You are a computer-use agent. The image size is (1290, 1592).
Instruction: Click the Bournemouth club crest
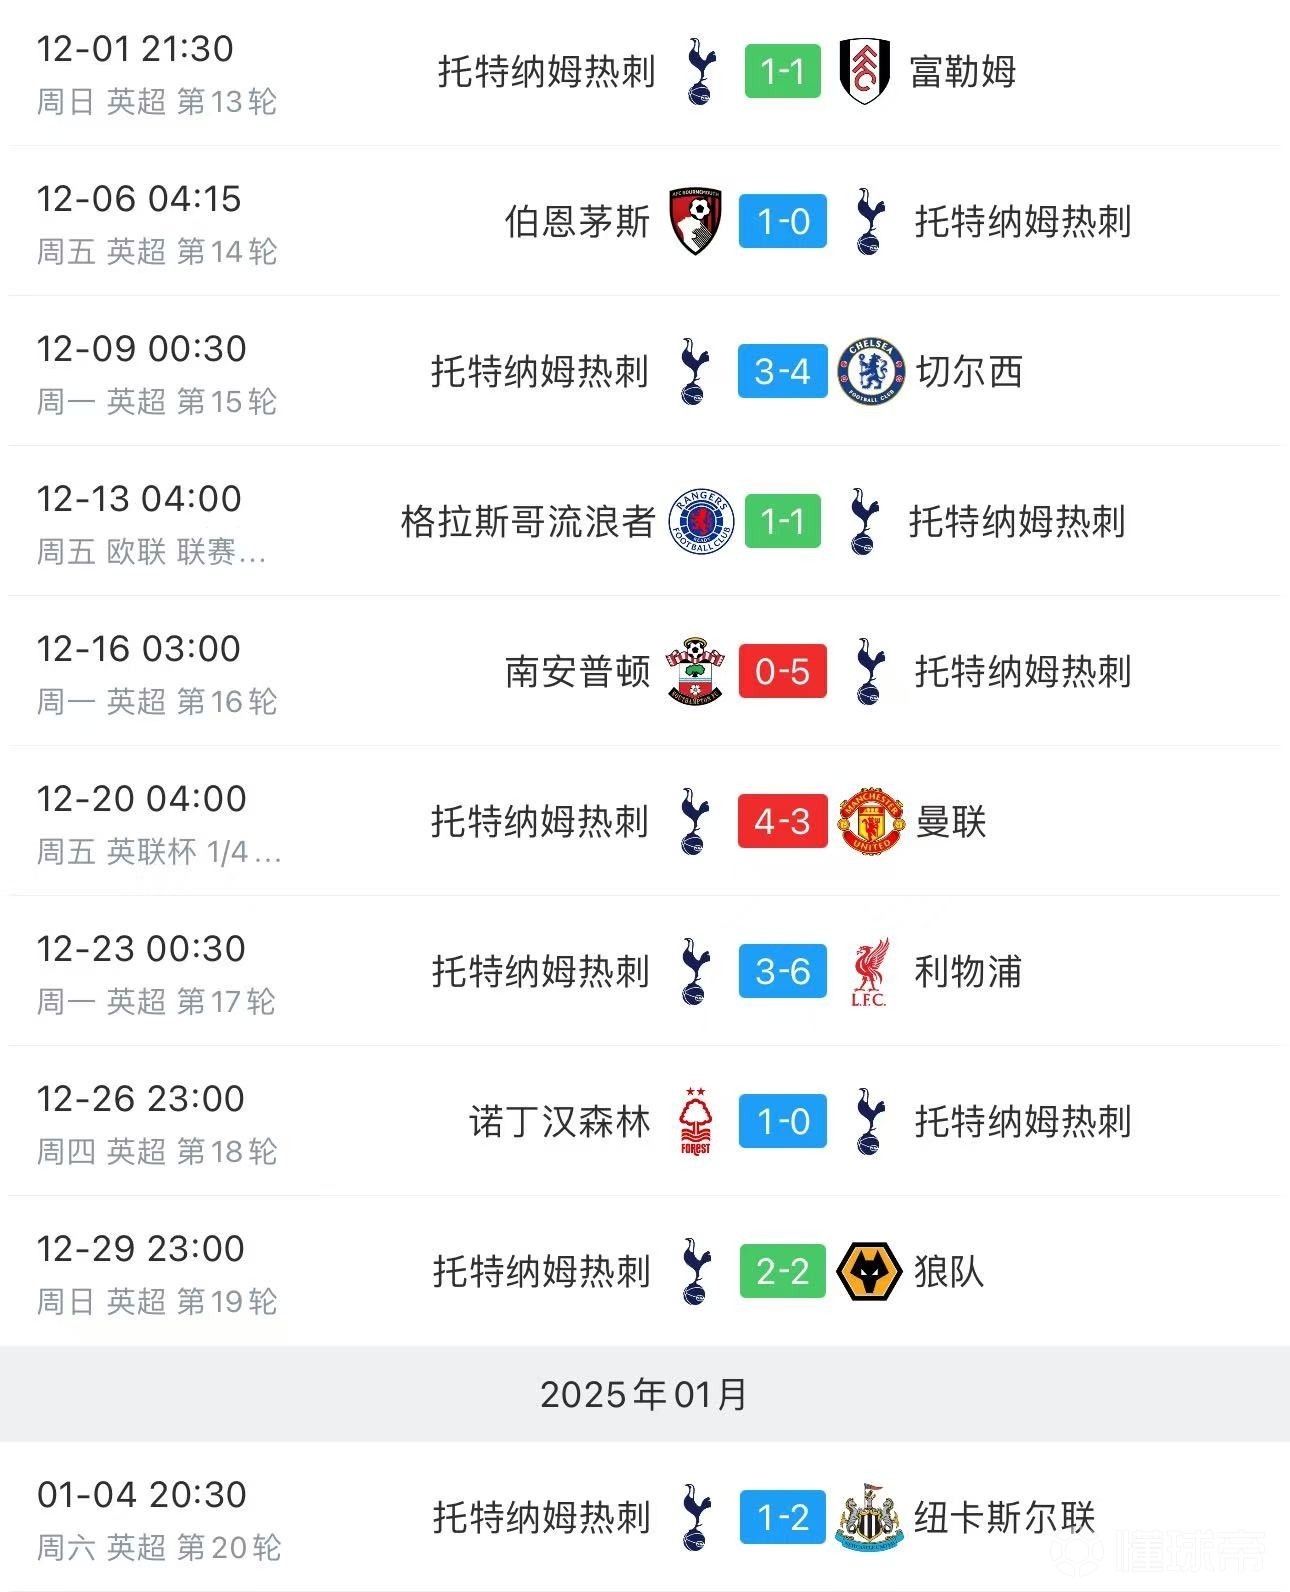click(x=696, y=221)
